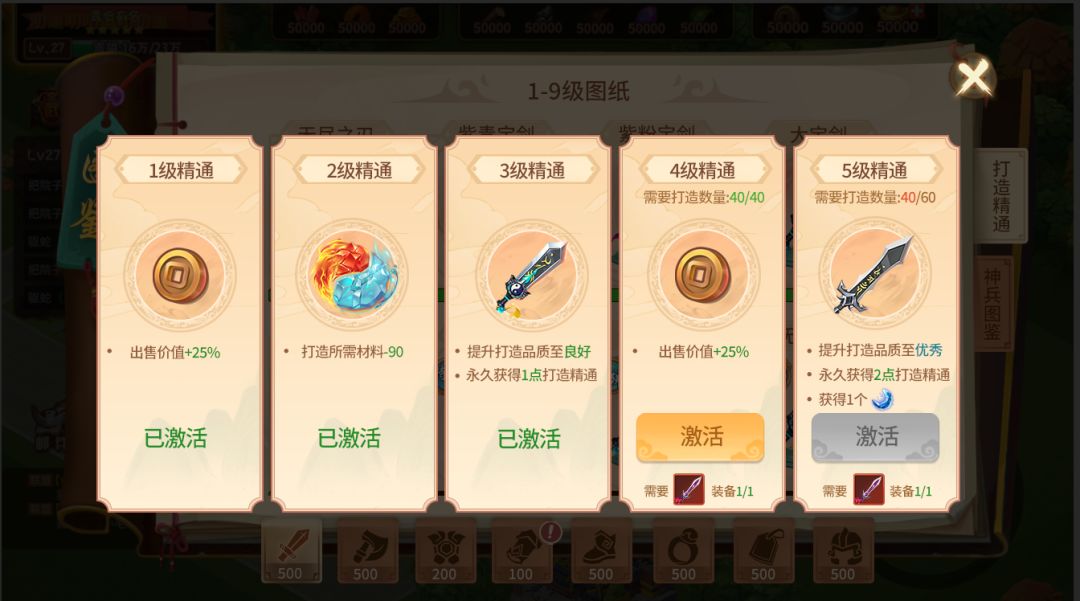Image resolution: width=1080 pixels, height=601 pixels.
Task: Choose the axe category icon
Action: point(367,551)
